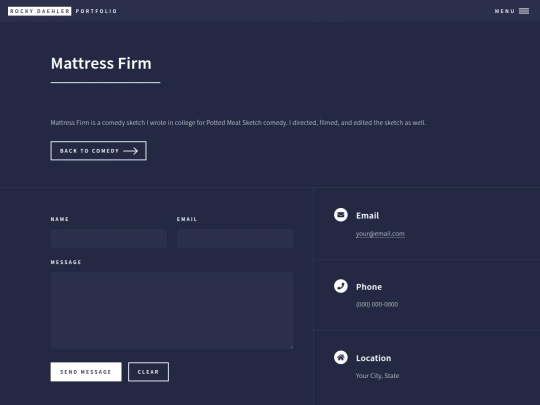Screen dimensions: 540x405
Task: Click the Mattress Firm heading
Action: point(101,63)
